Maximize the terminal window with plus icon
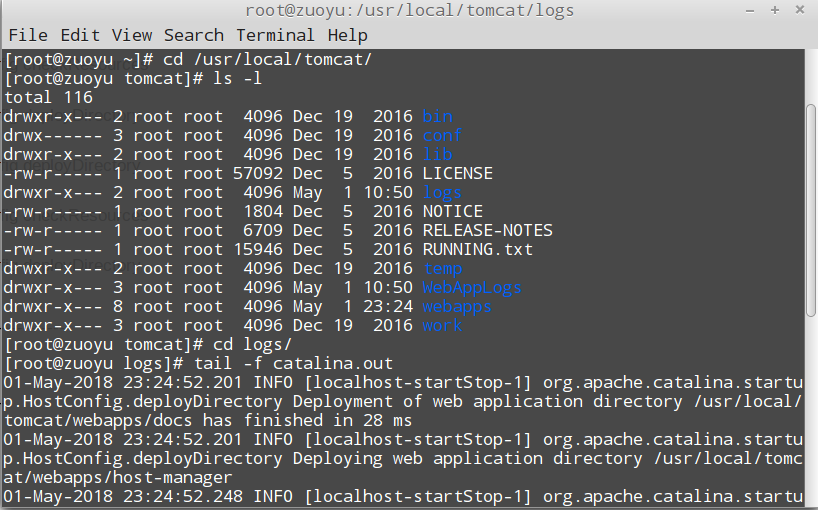Viewport: 818px width, 510px height. (x=775, y=11)
